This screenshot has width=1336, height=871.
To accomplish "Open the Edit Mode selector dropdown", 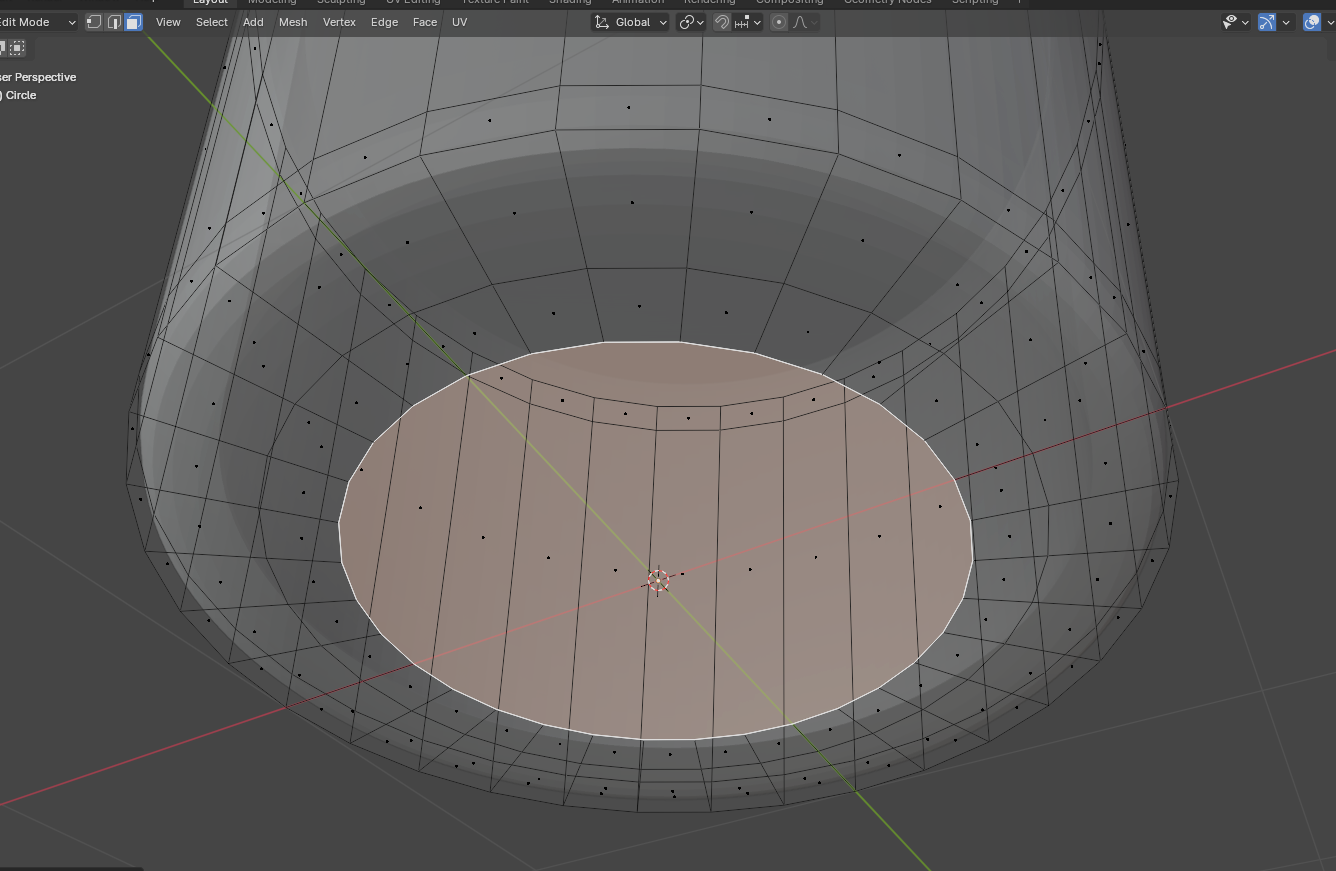I will (x=38, y=22).
